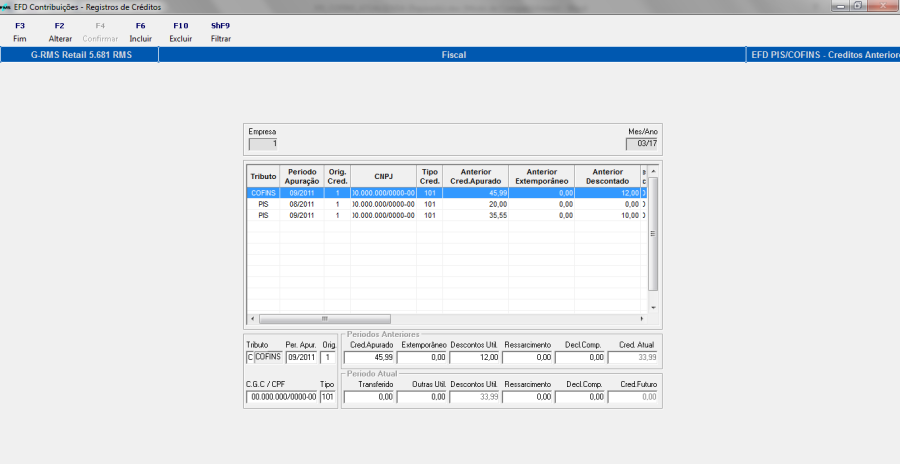Viewport: 900px width, 464px height.
Task: Click the greyed F4 Confirmar button
Action: pos(100,32)
